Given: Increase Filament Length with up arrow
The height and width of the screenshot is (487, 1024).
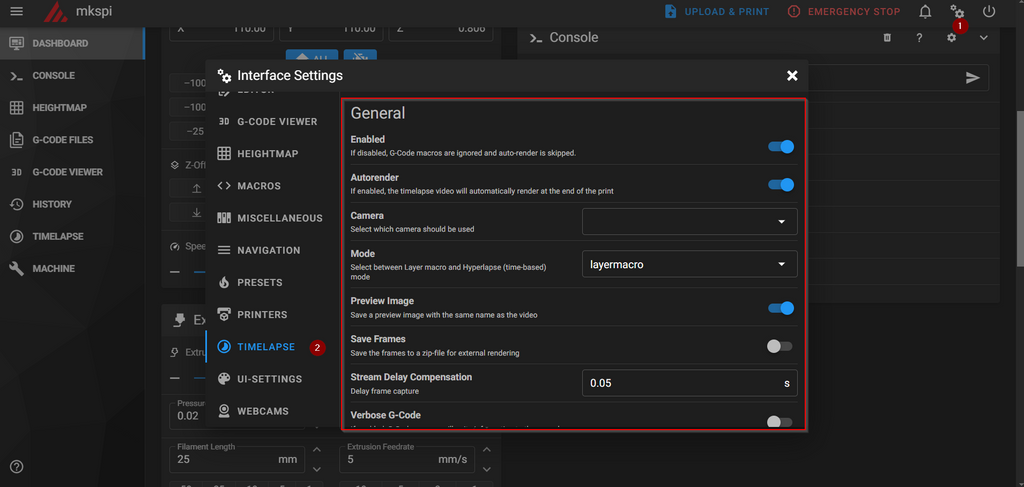Looking at the screenshot, I should click(317, 450).
